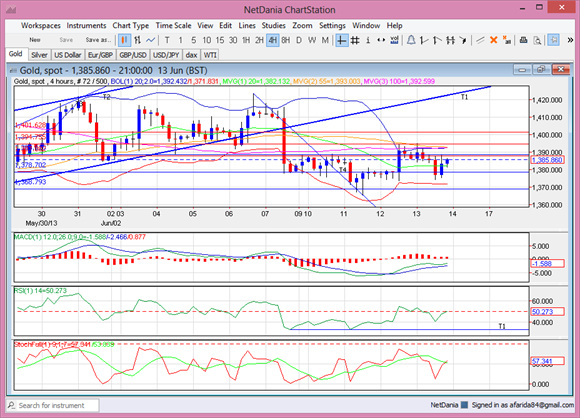Click the New toolbar button
Viewport: 580px width, 418px height.
tap(35, 40)
